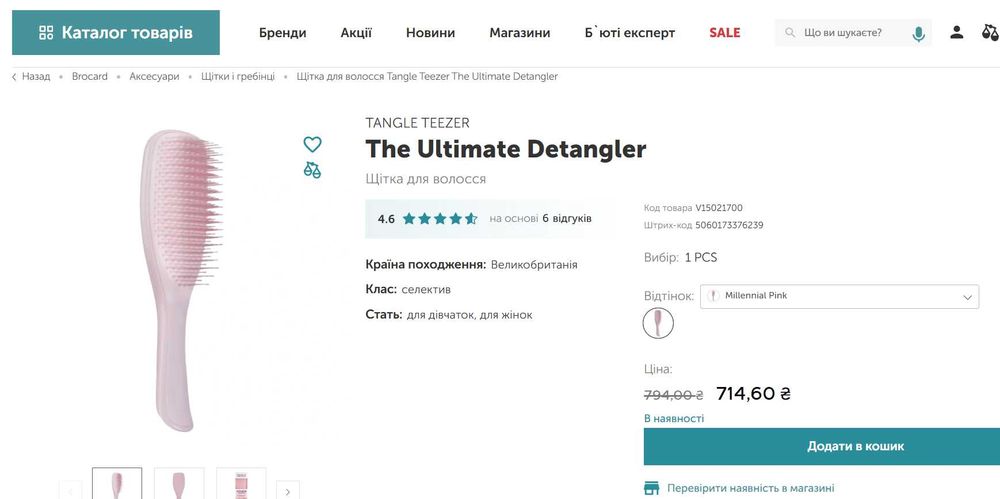Click the star rating icons
The image size is (1000, 499).
tap(439, 218)
